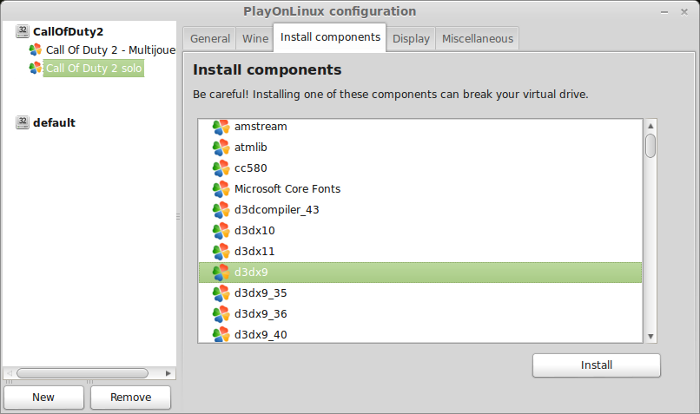Viewport: 700px width, 414px height.
Task: Open the Display tab
Action: pyautogui.click(x=411, y=39)
